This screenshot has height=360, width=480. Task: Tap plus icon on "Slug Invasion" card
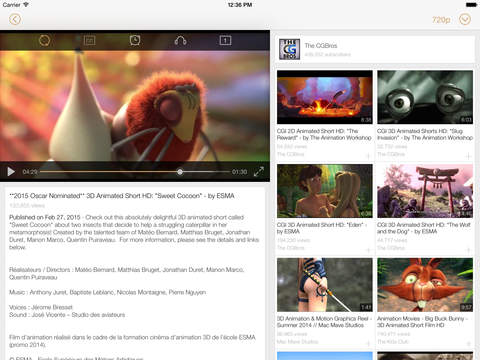pos(468,156)
